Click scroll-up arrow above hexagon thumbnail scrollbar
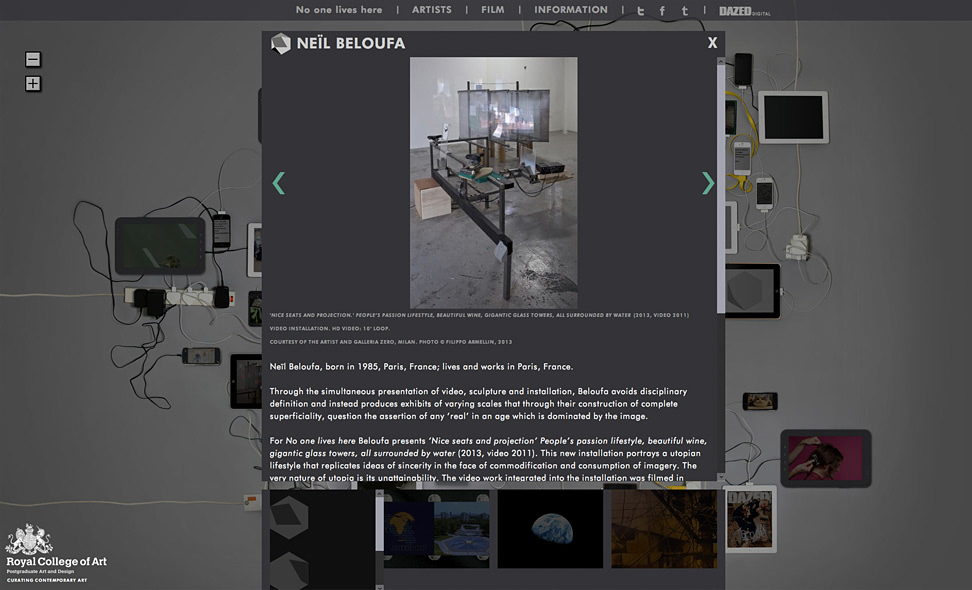Screen dimensions: 972x590 click(379, 493)
